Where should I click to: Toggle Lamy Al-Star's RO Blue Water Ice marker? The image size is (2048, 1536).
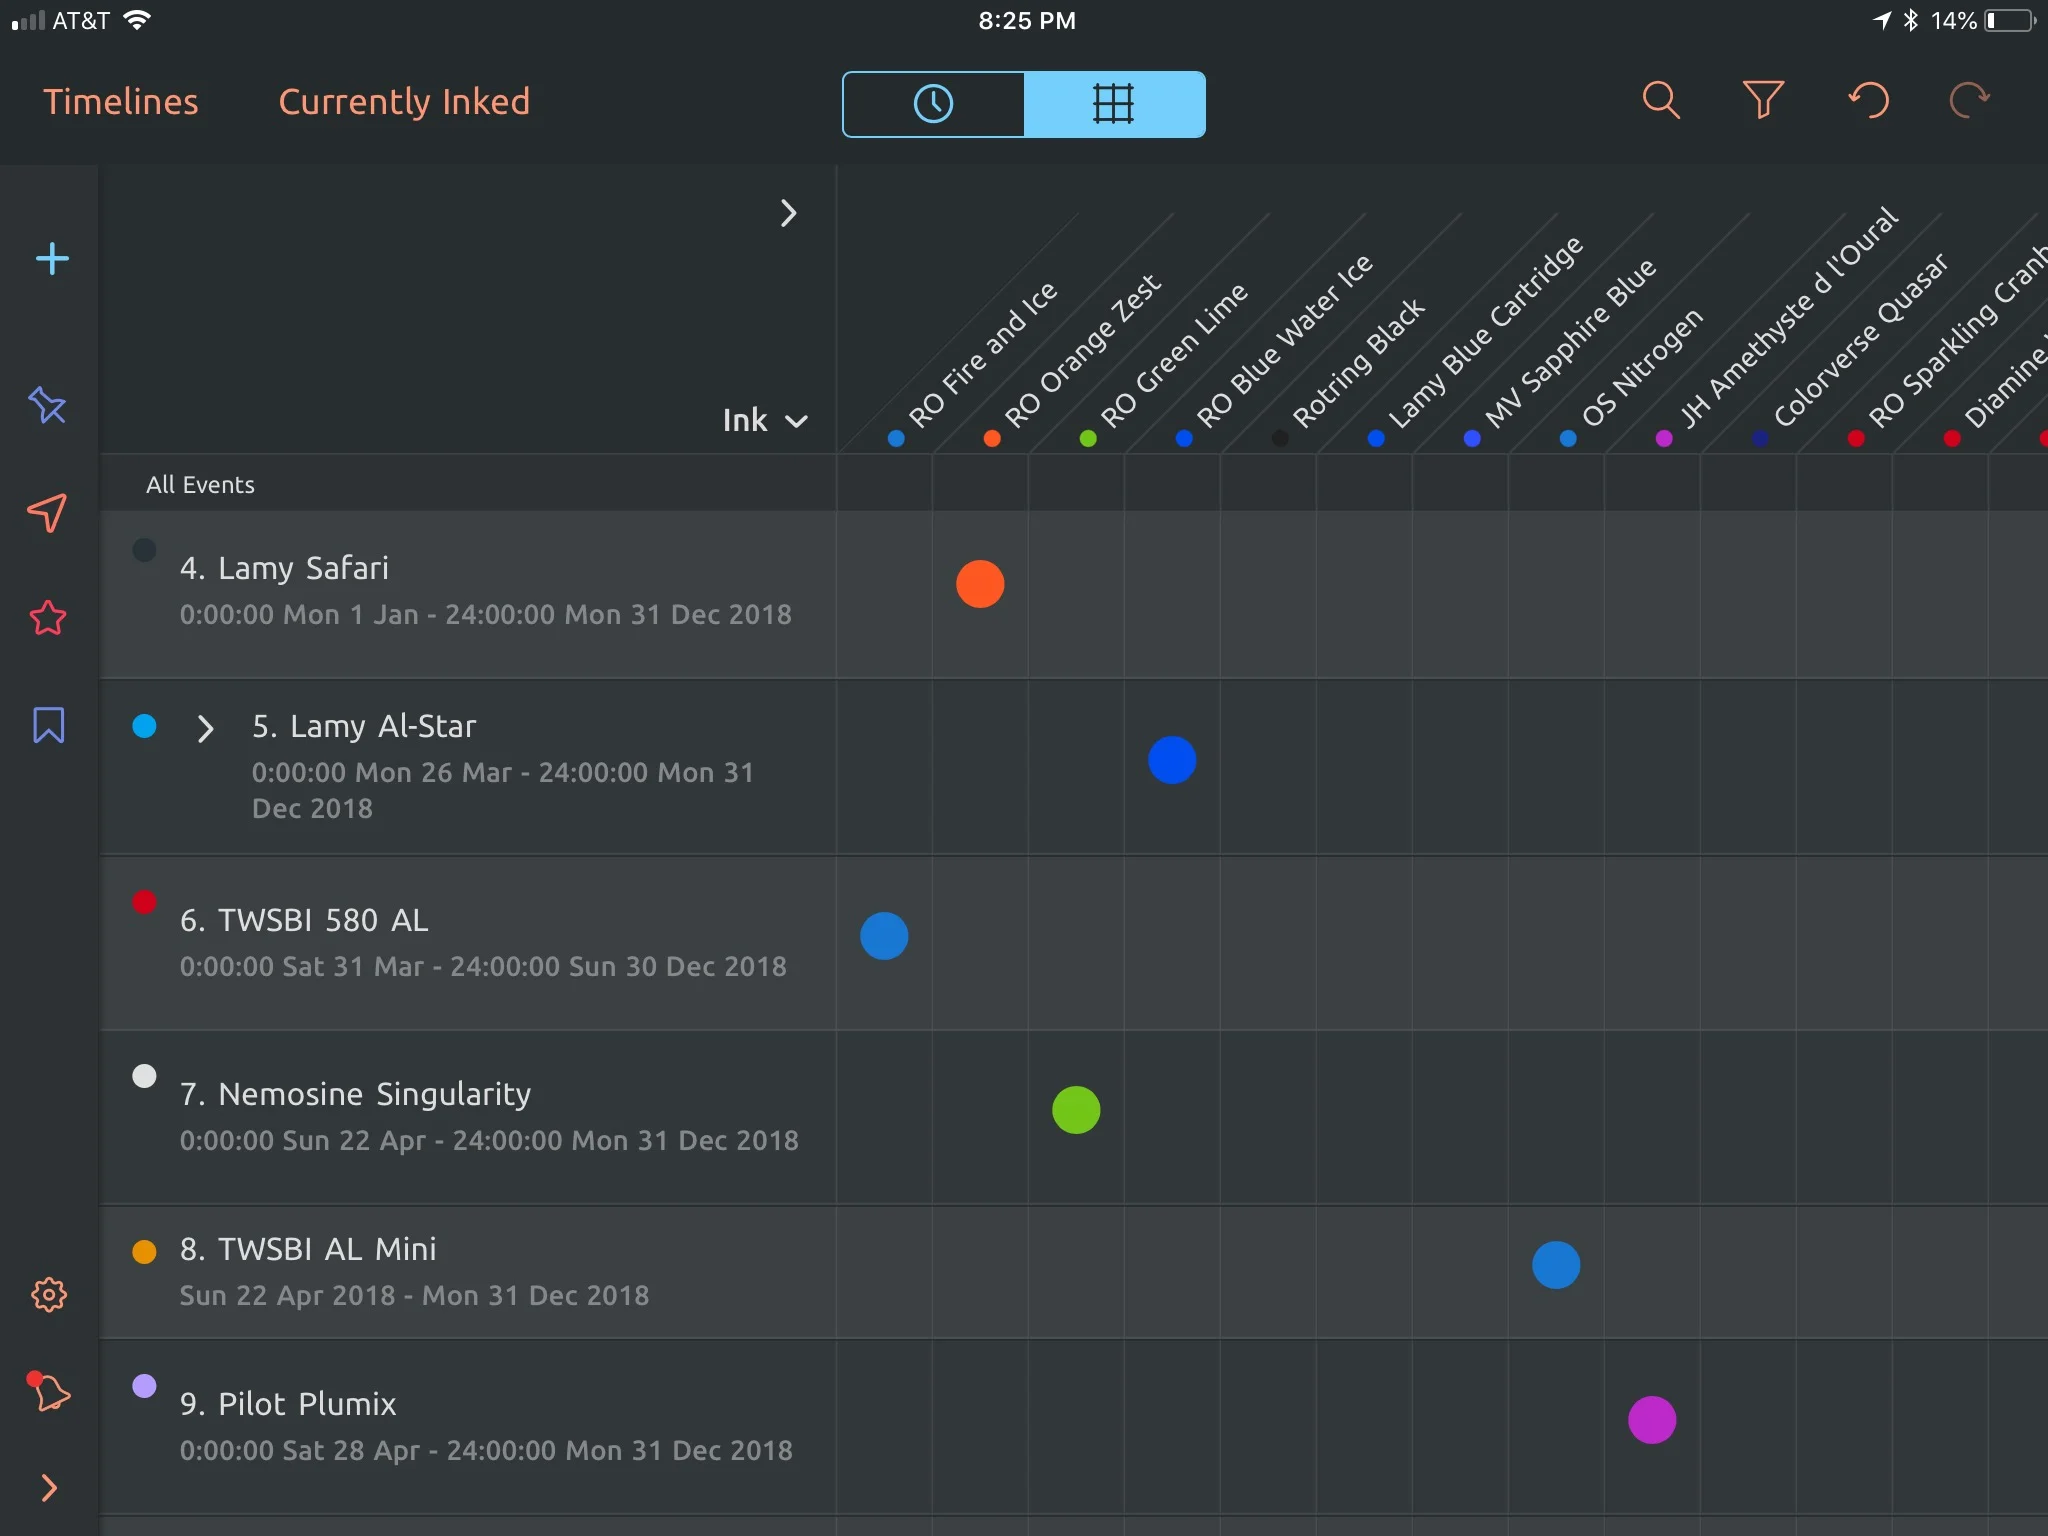click(1172, 760)
